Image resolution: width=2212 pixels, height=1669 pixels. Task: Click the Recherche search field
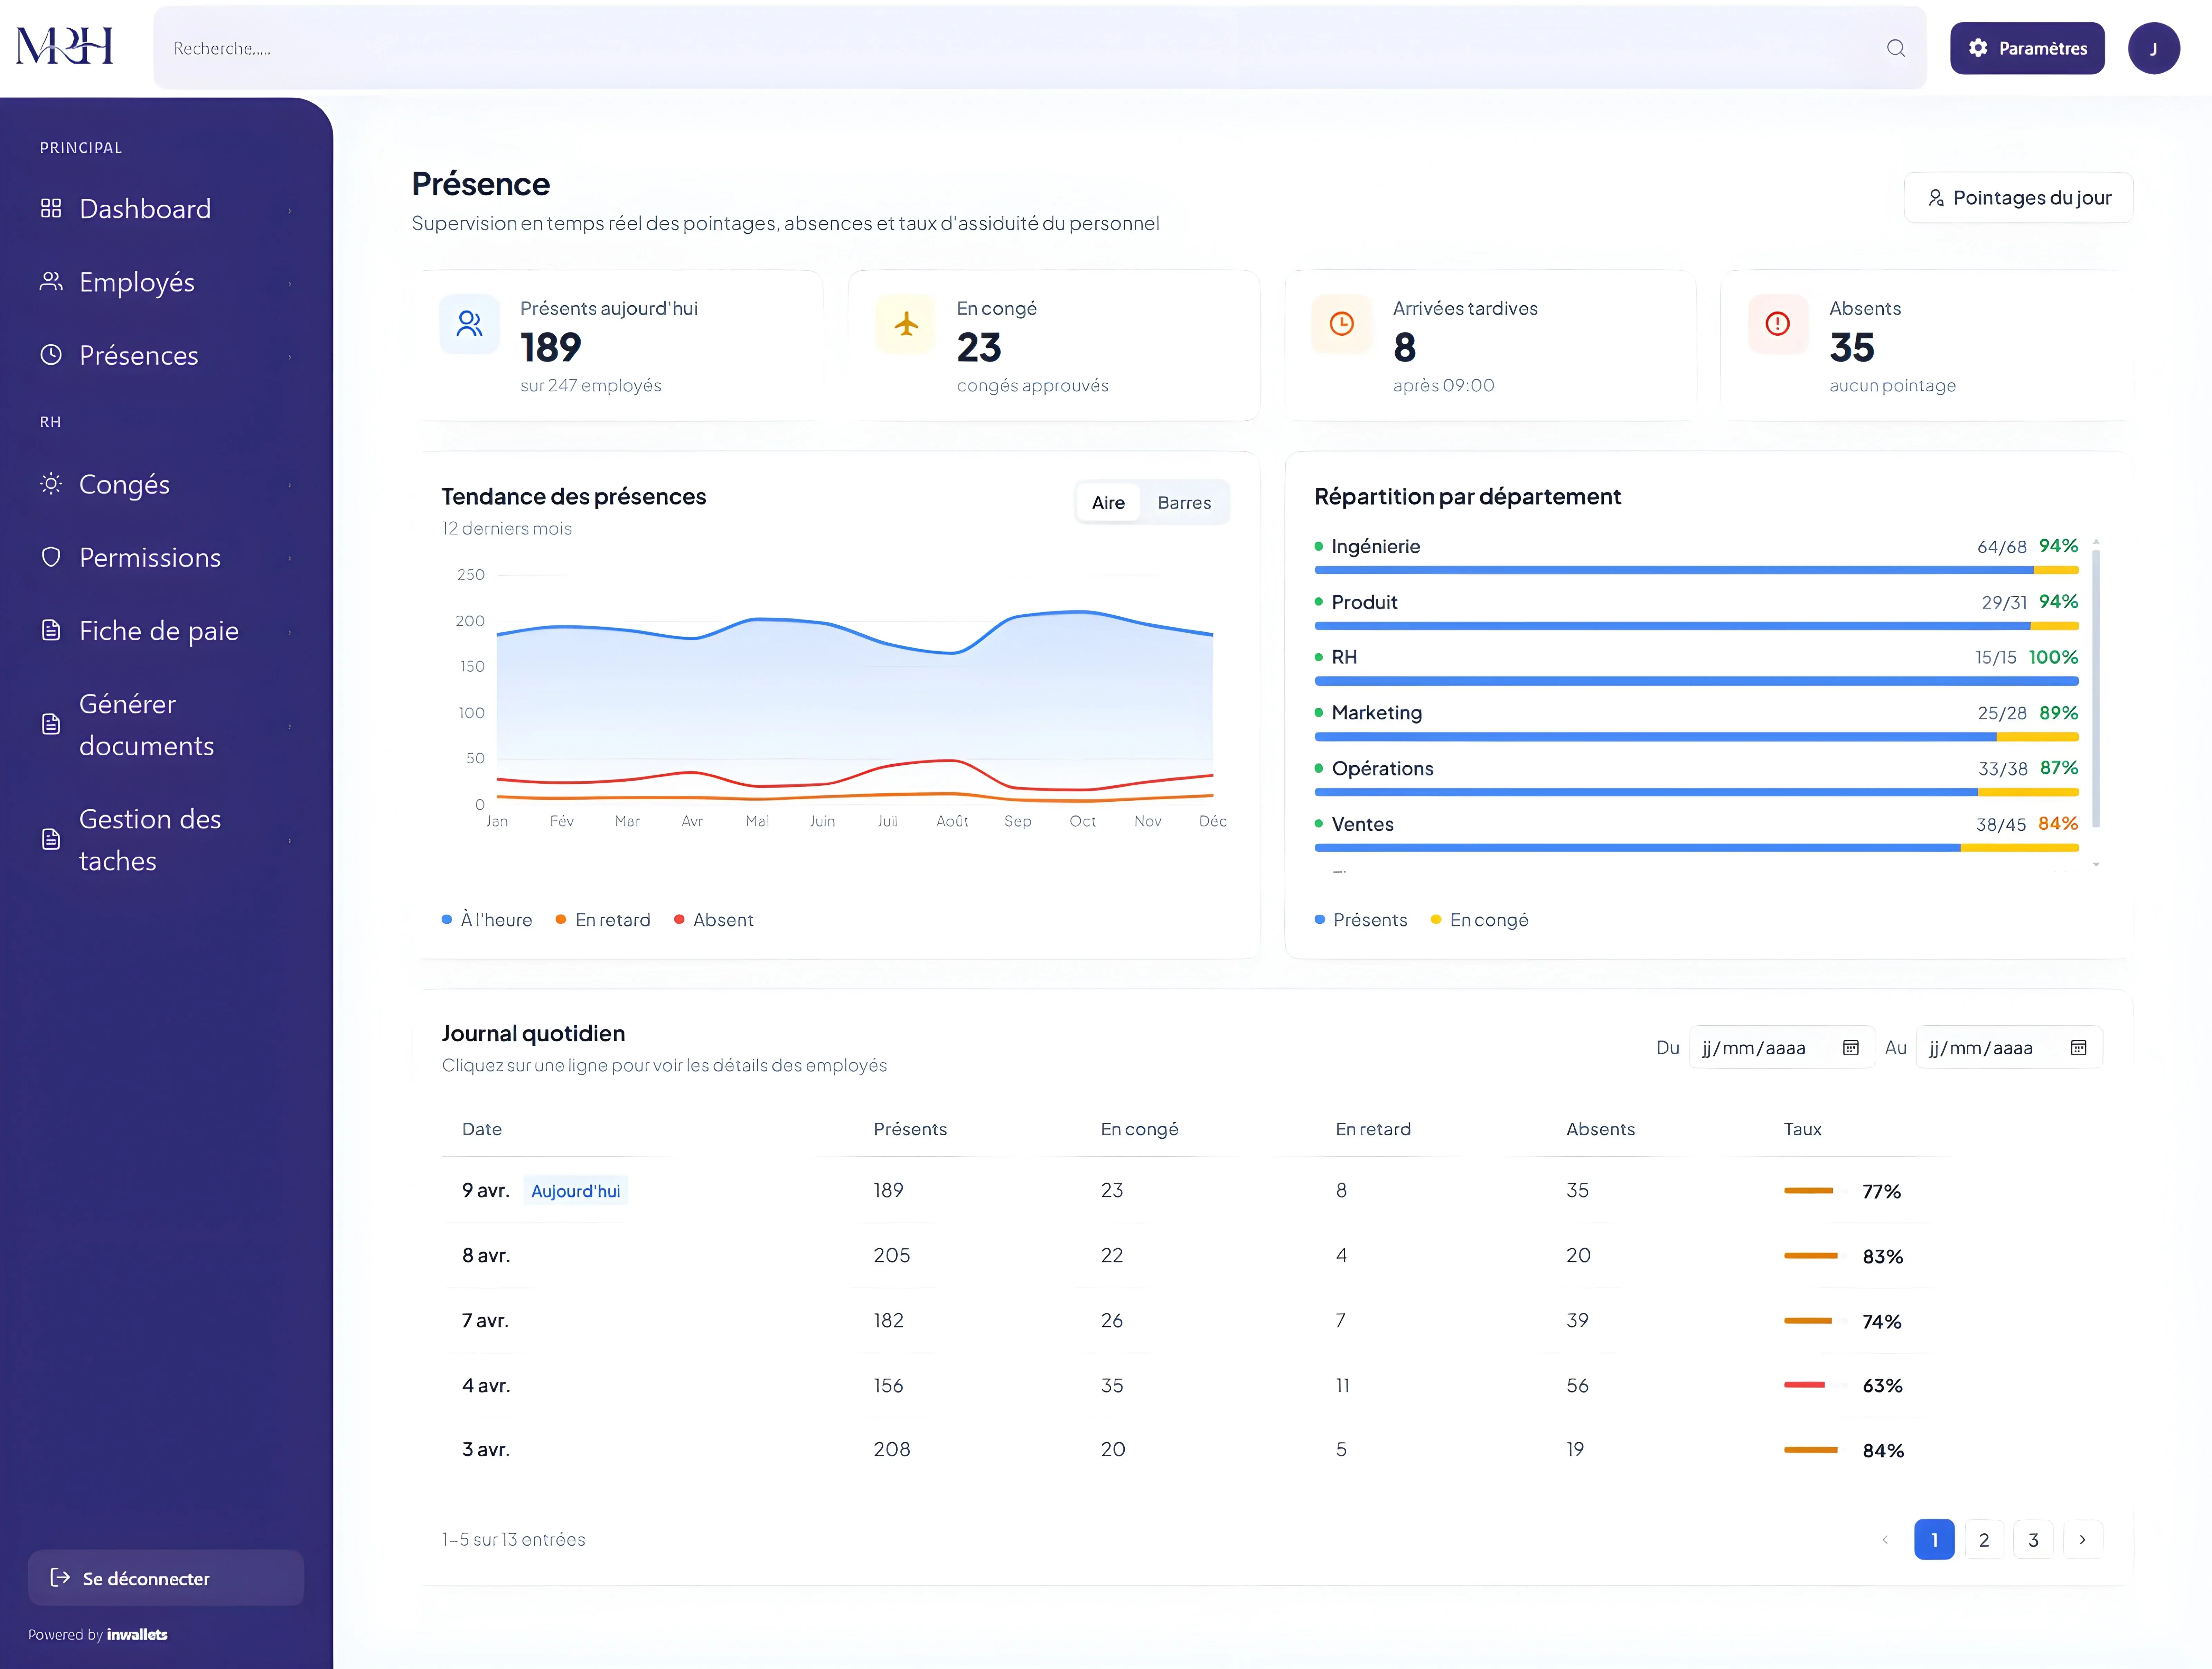point(1040,48)
